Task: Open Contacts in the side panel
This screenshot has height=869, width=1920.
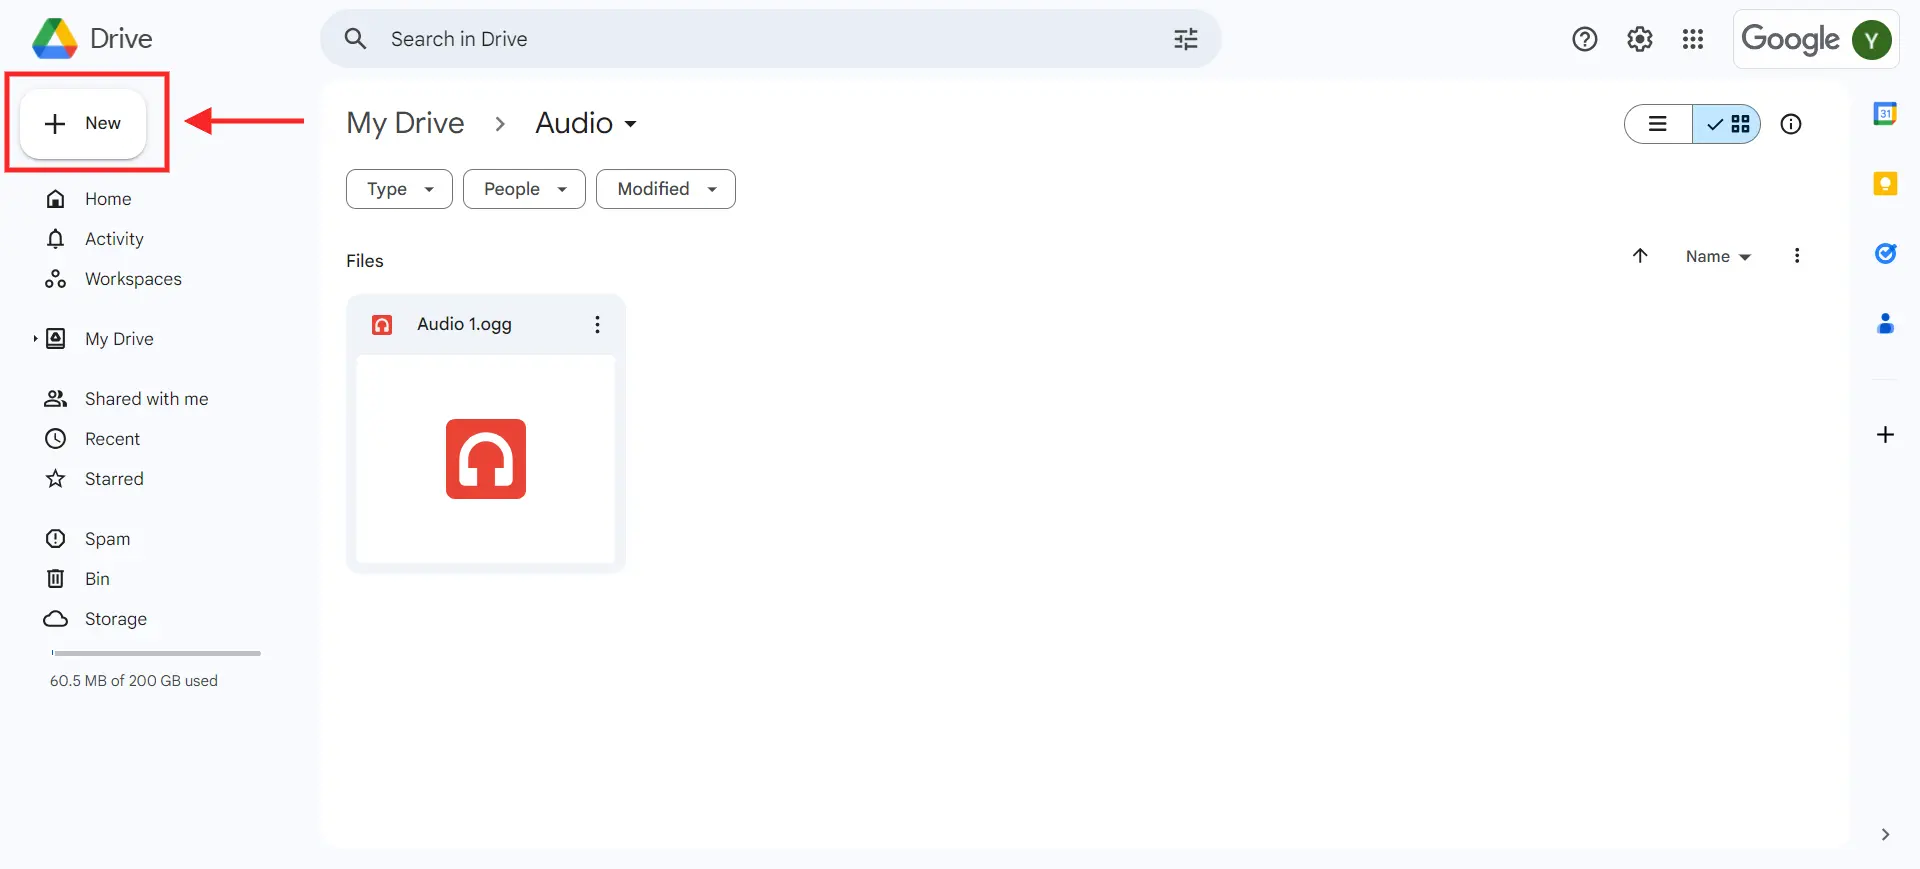Action: coord(1887,323)
